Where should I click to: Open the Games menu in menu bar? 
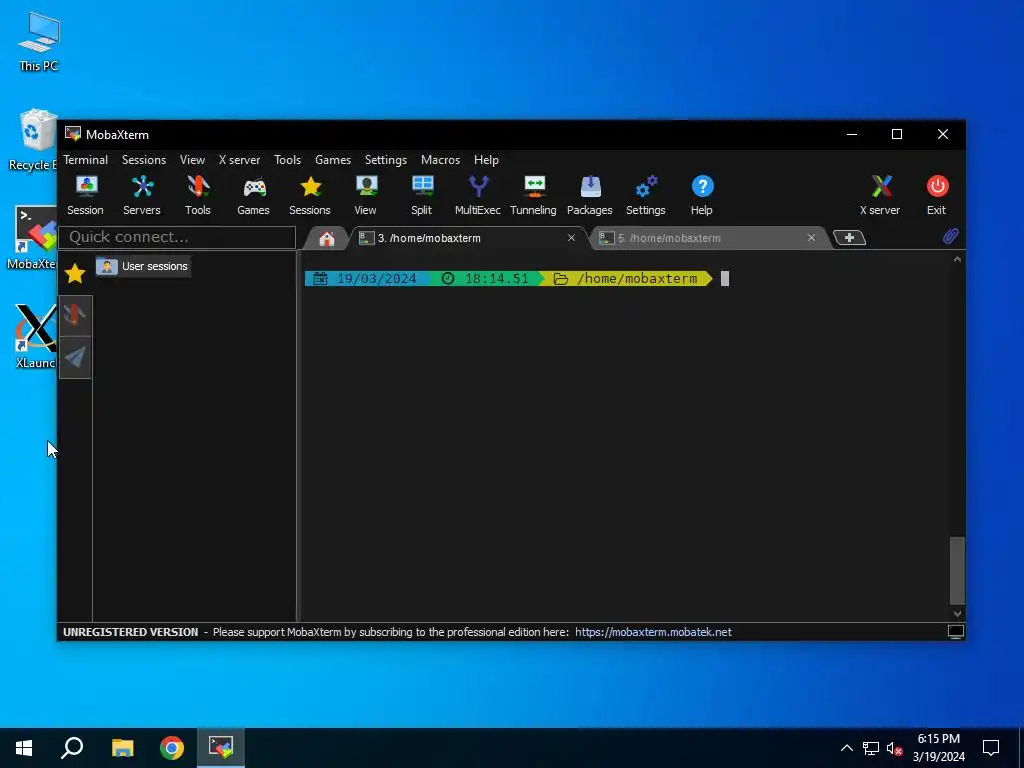(x=333, y=160)
